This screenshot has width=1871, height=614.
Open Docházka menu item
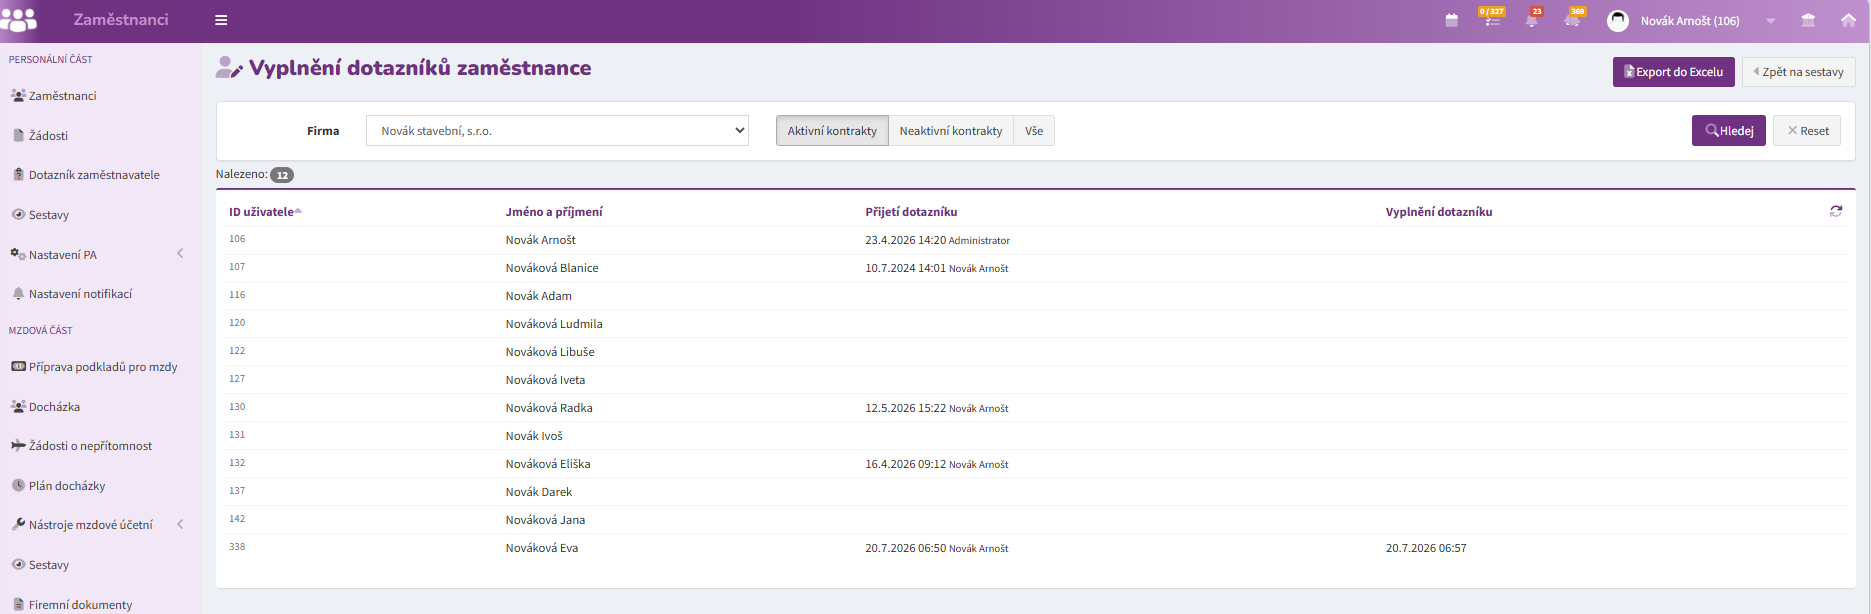tap(54, 407)
